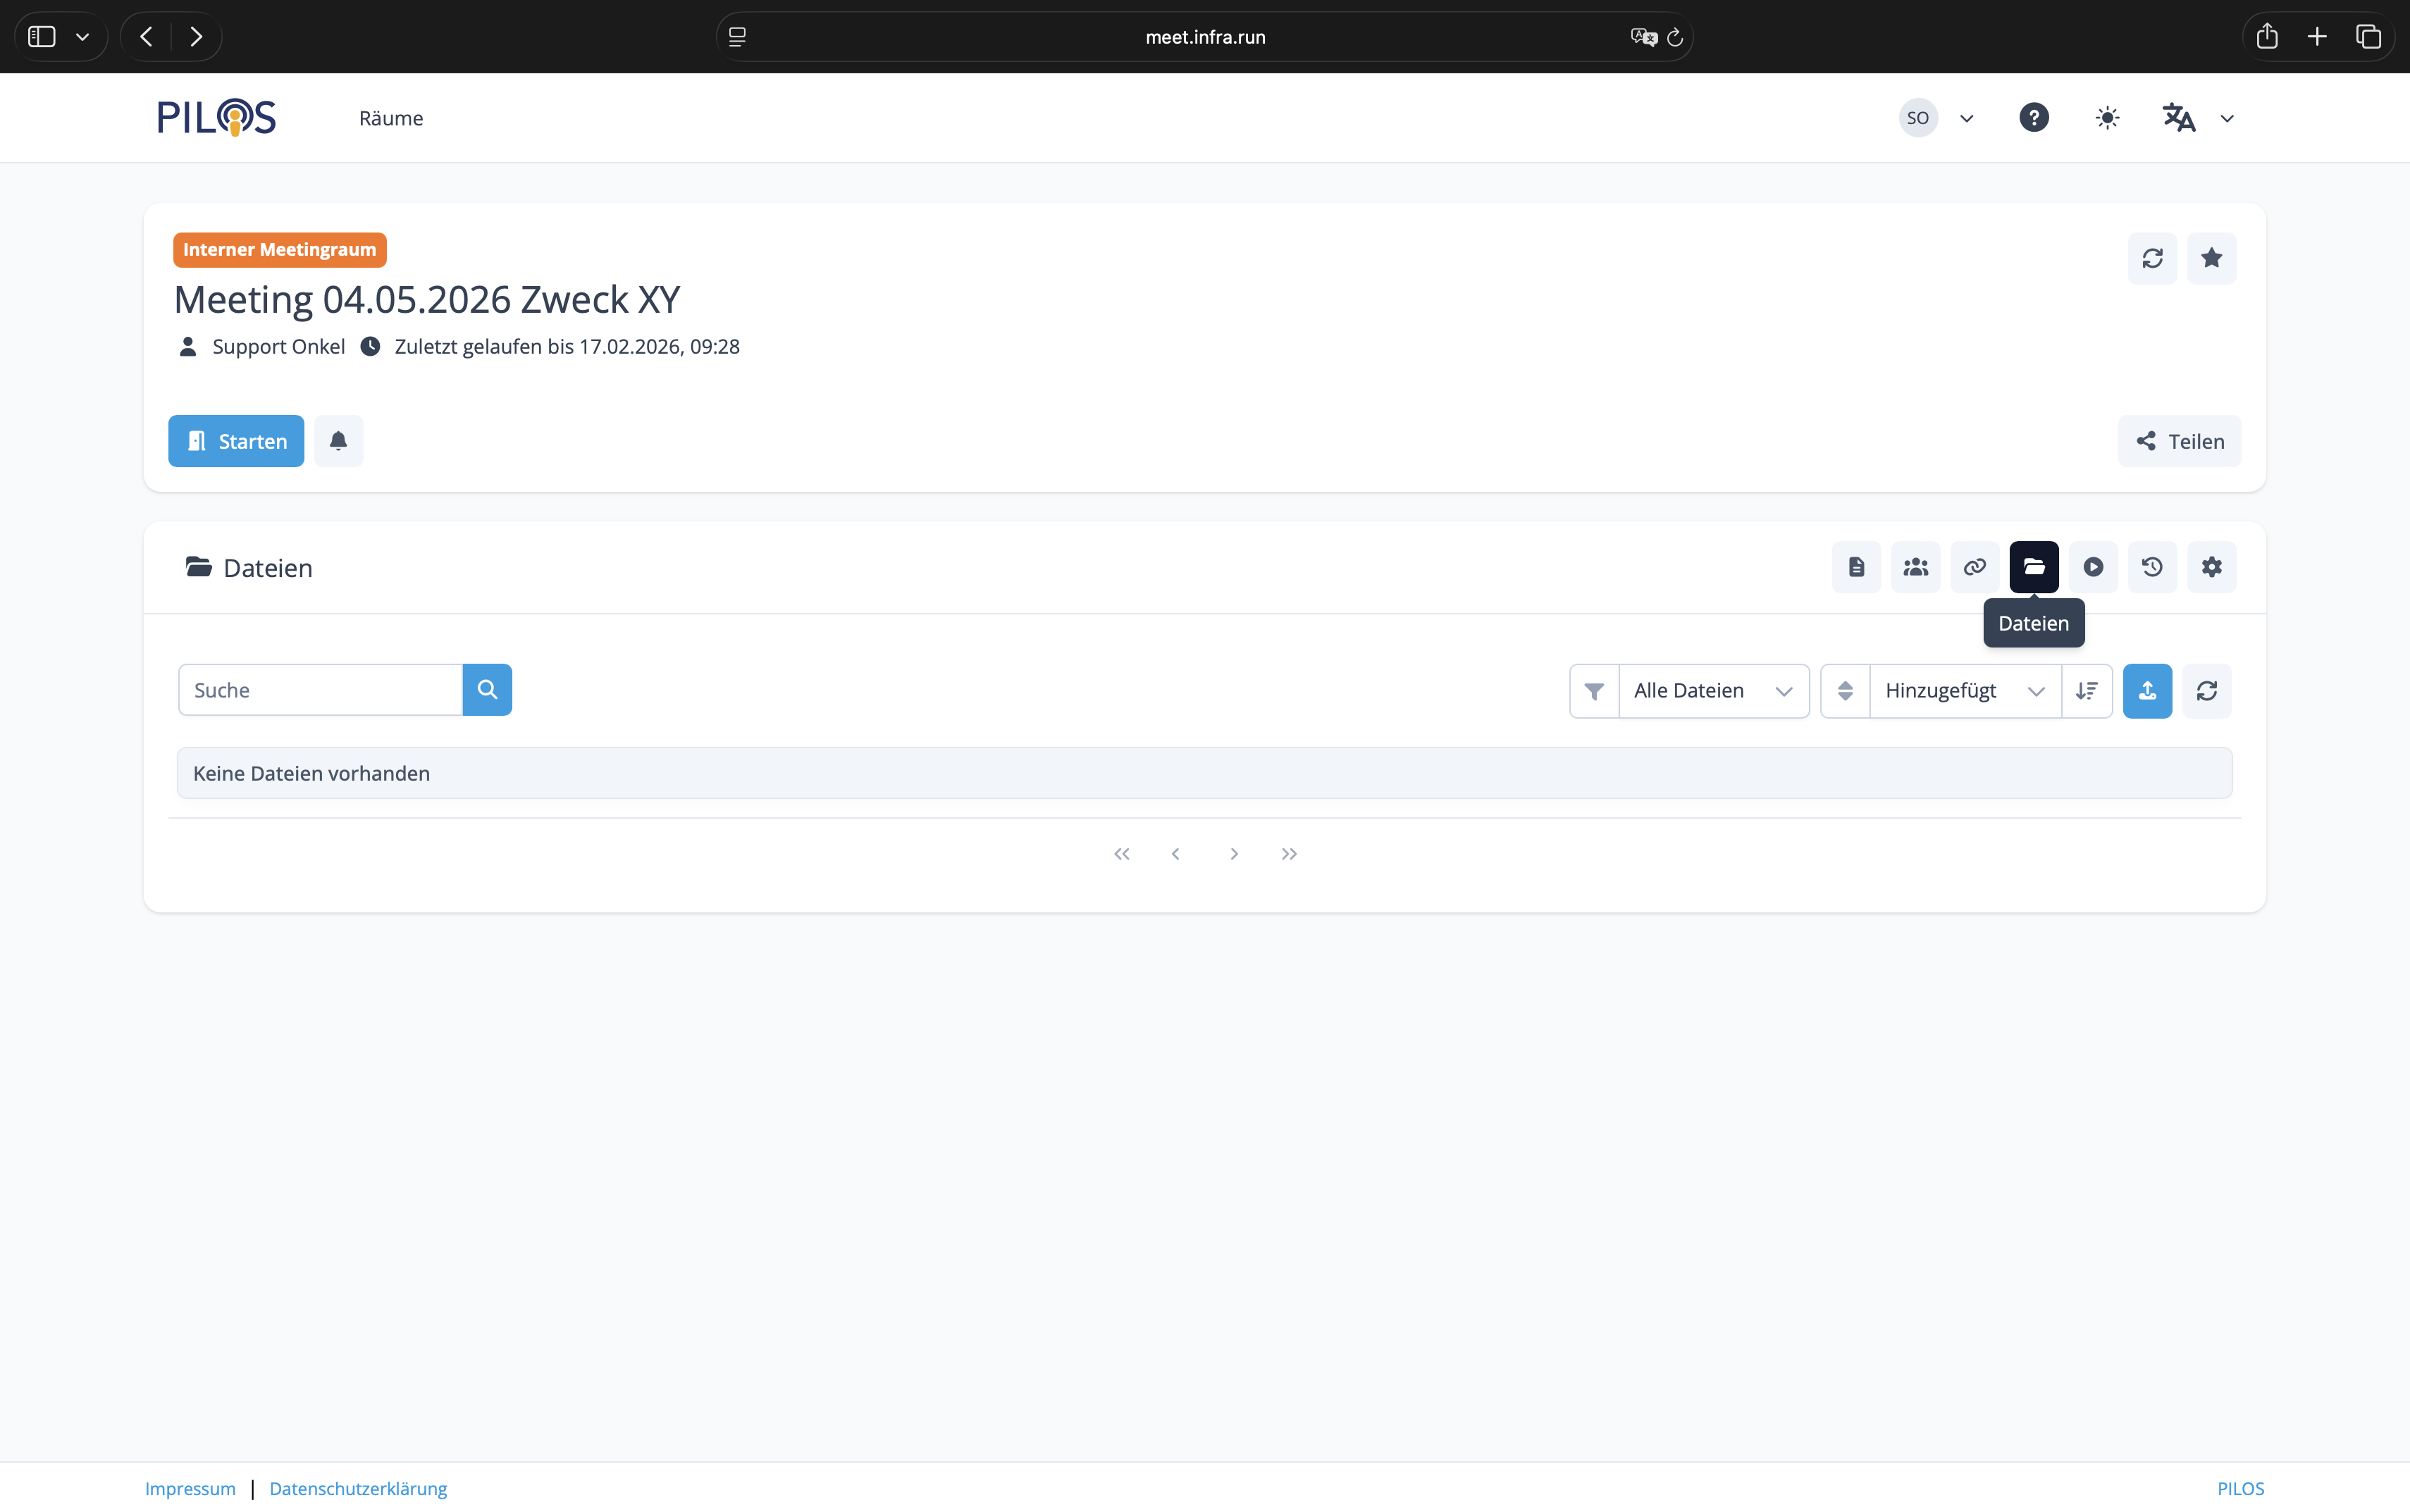
Task: Open the Datenschutzerklärung link
Action: (x=358, y=1488)
